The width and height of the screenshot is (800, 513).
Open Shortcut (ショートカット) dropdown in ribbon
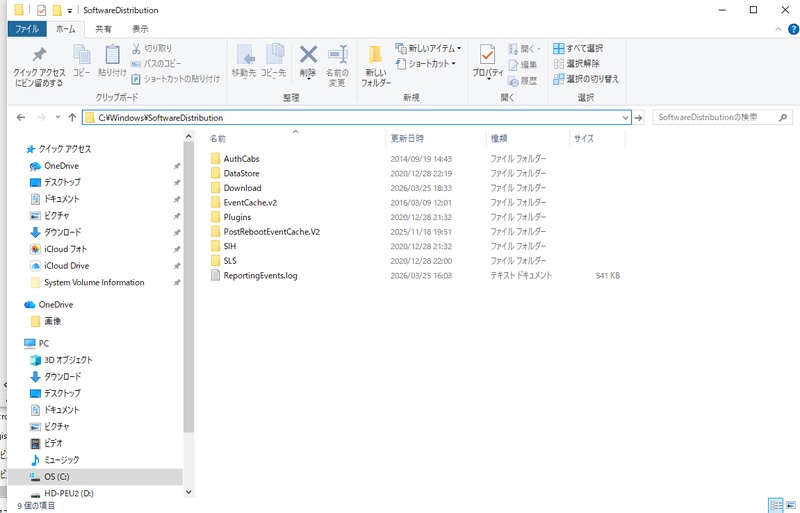(426, 63)
